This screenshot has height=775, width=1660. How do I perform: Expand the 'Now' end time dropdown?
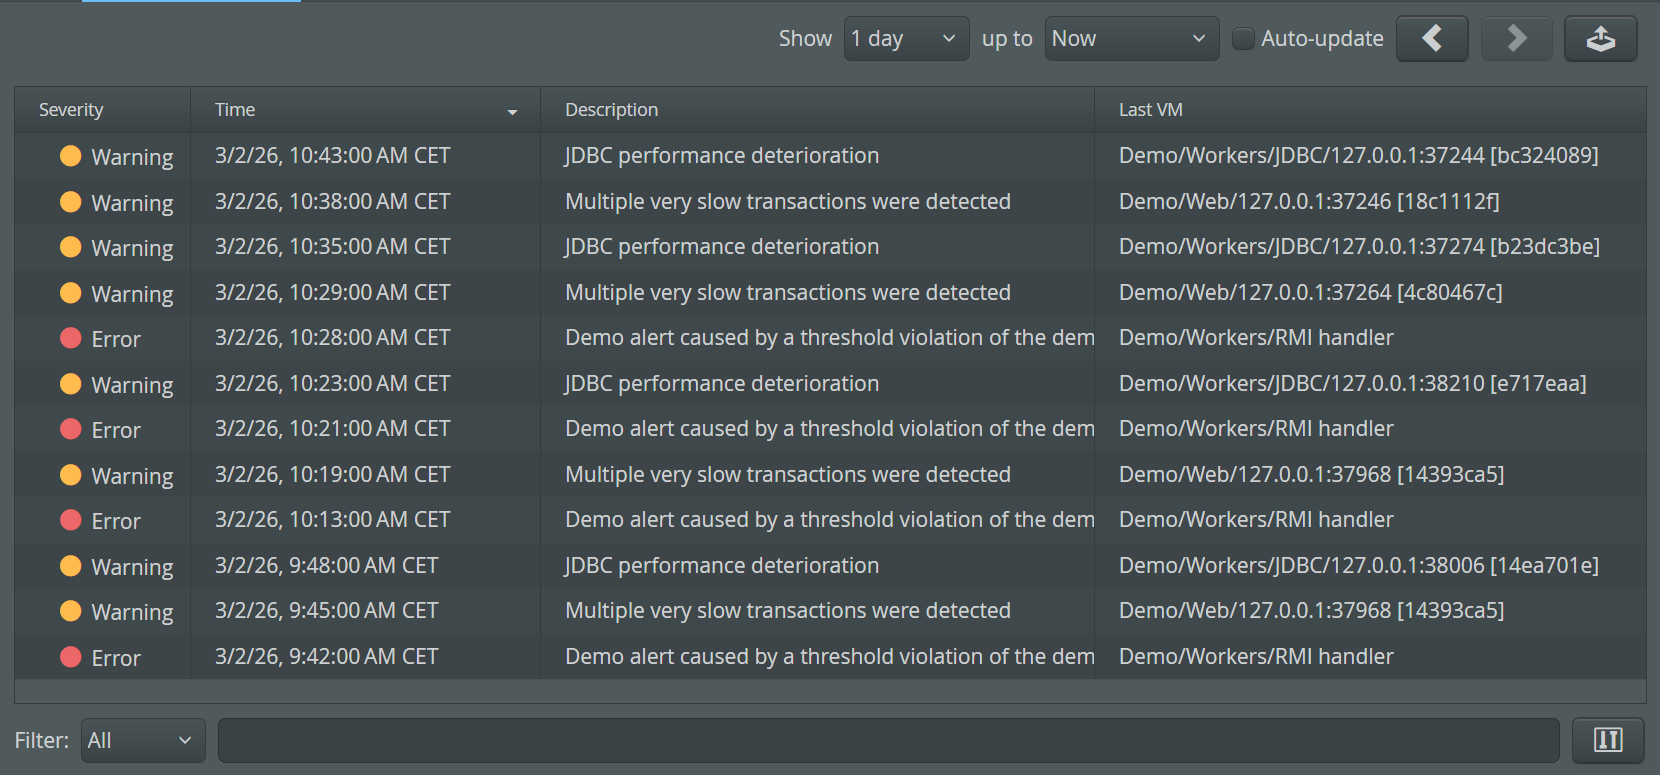point(1131,39)
